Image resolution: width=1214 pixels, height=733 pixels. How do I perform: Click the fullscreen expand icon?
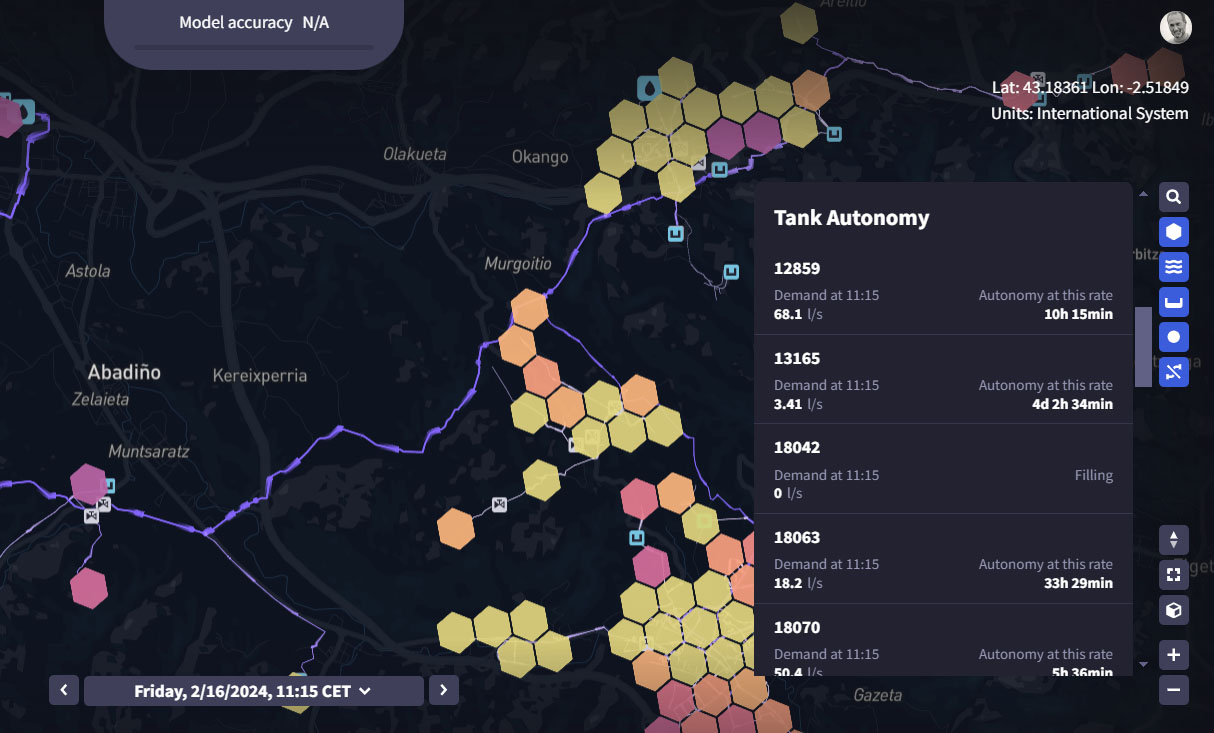[1173, 575]
